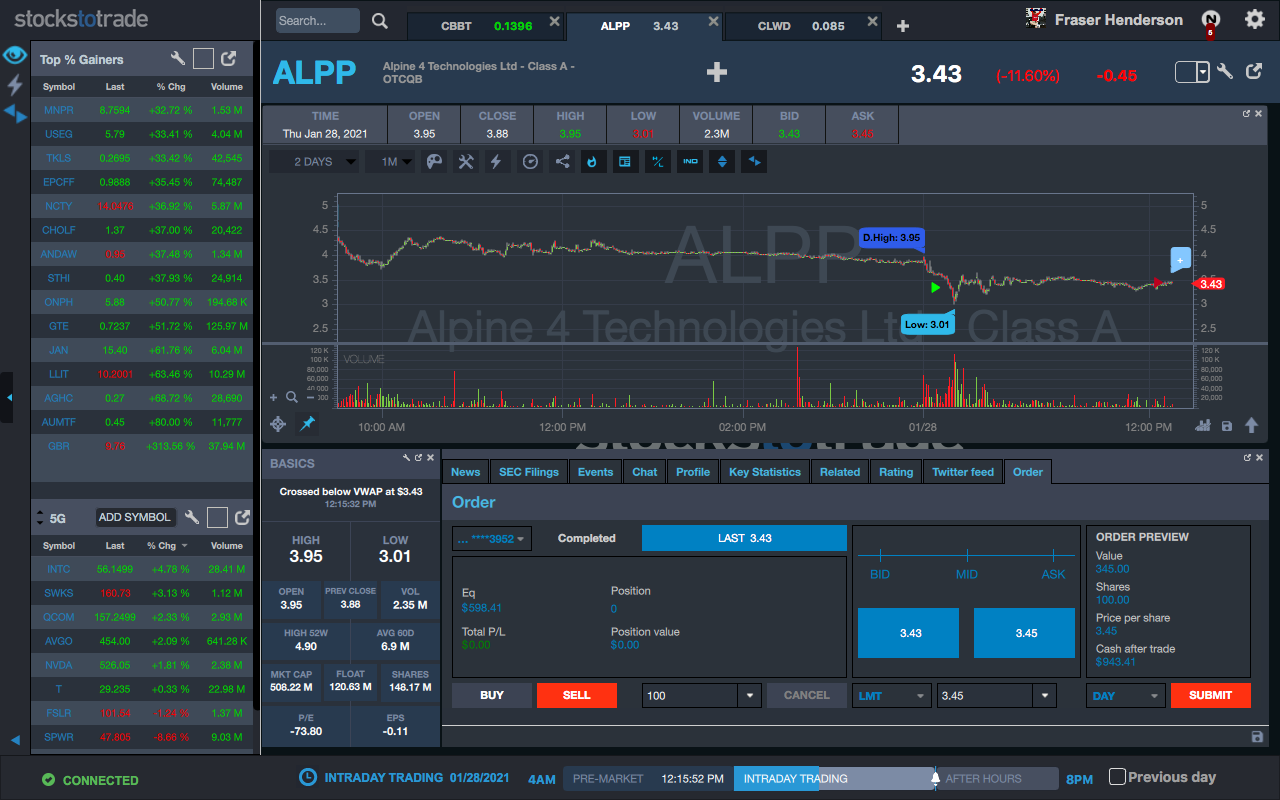Select the BUY order side
Image resolution: width=1280 pixels, height=800 pixels.
492,695
